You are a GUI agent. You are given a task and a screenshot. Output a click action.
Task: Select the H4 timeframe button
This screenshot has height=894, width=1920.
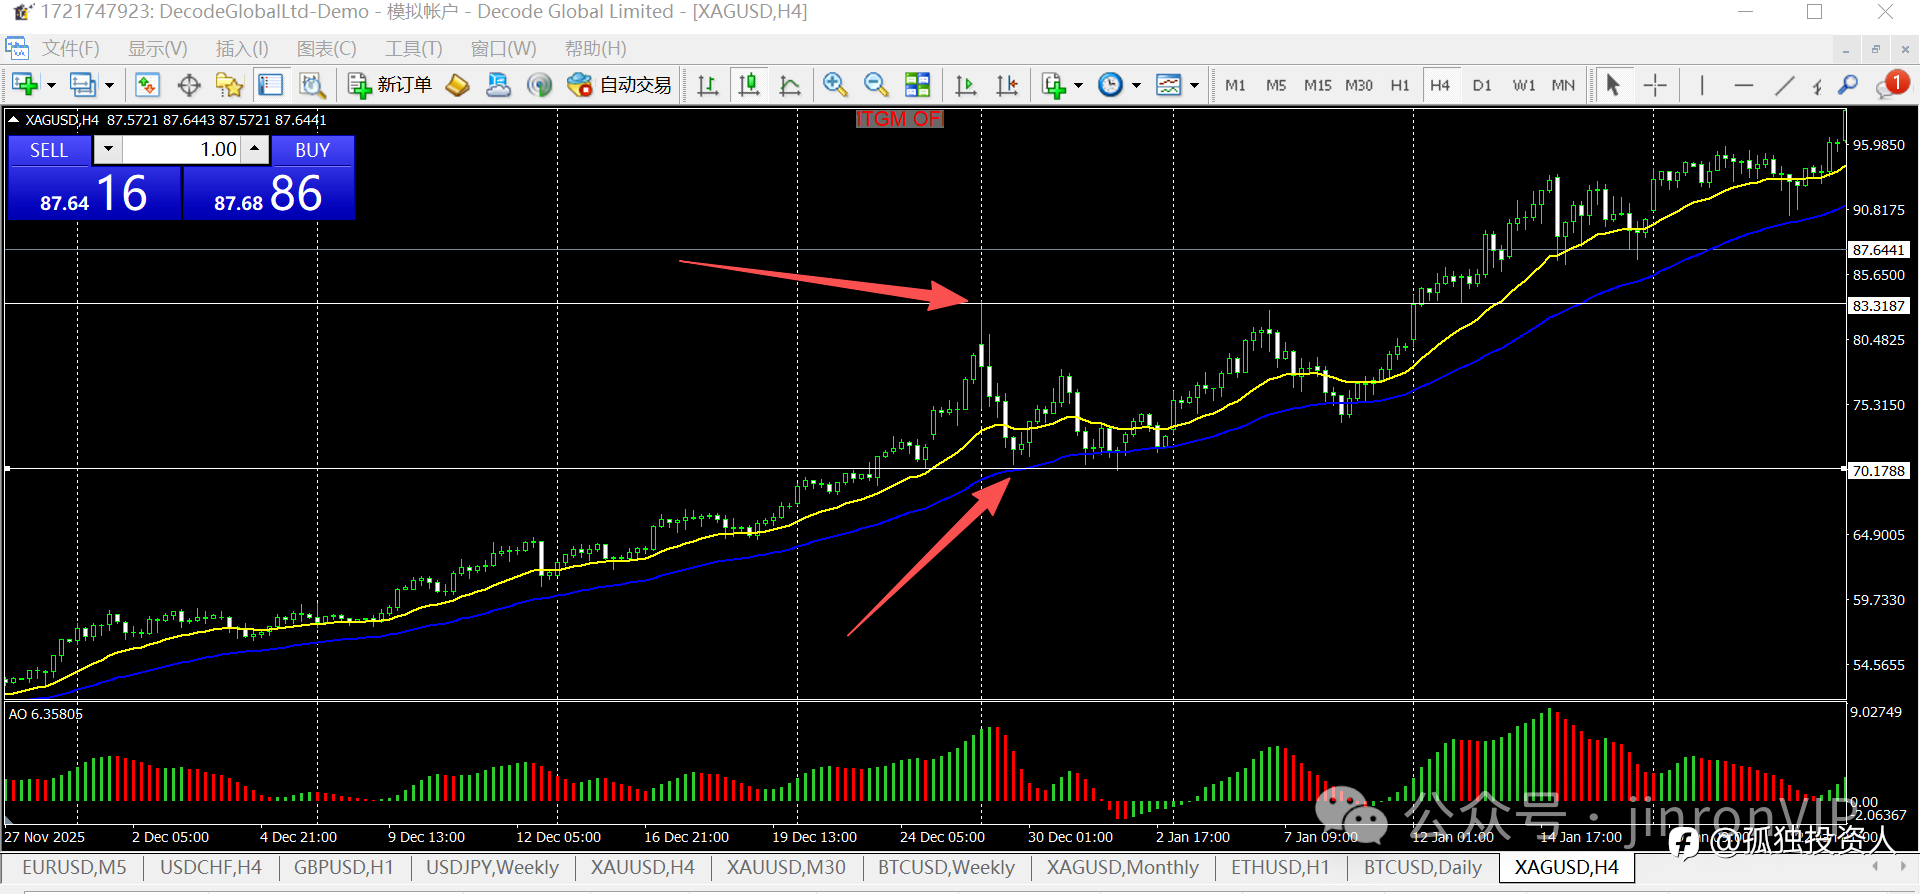[1440, 85]
